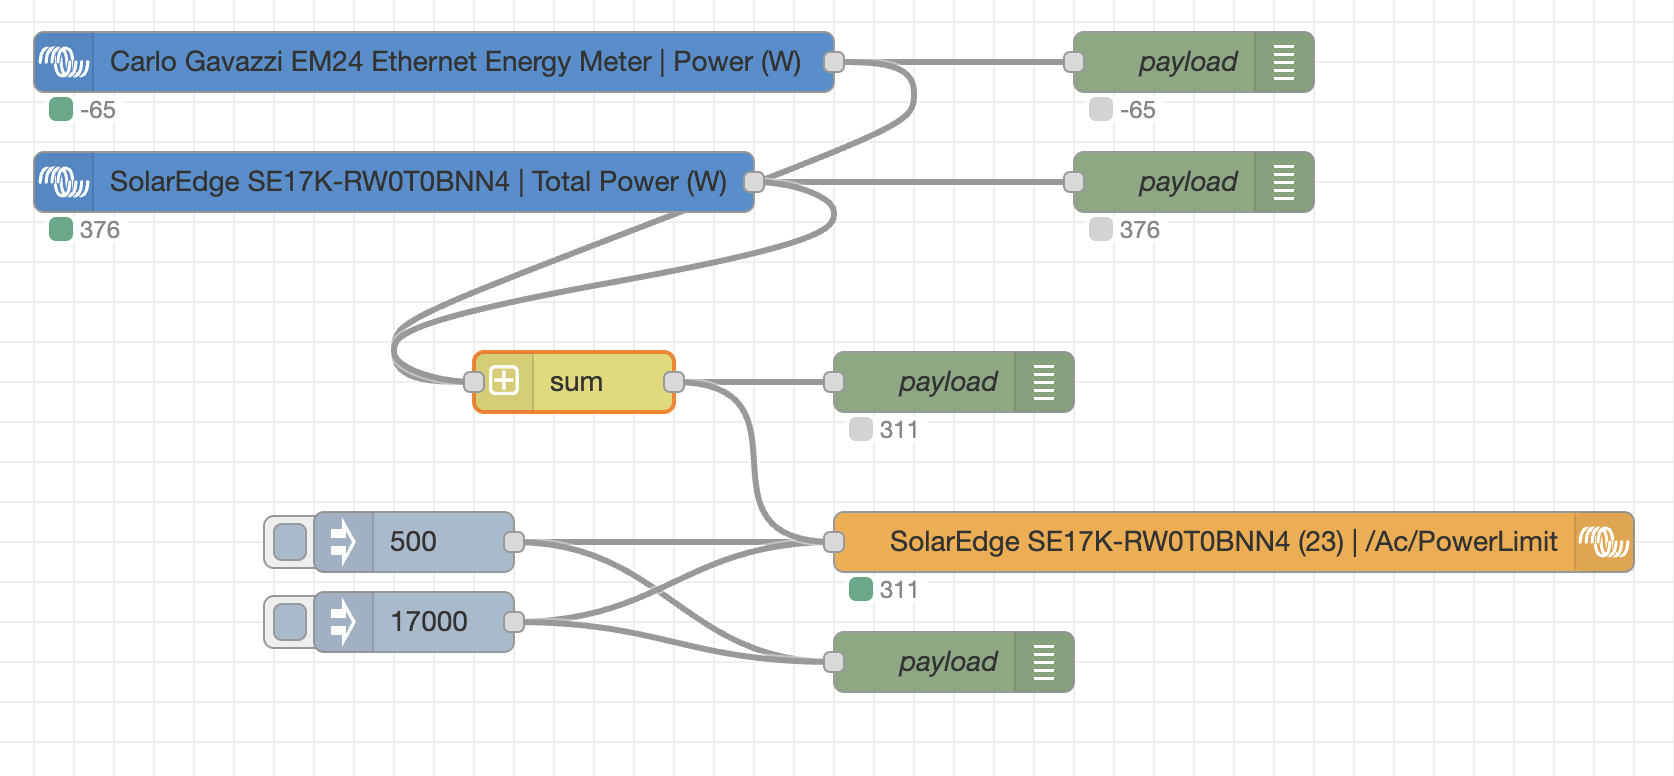This screenshot has width=1674, height=776.
Task: Click the '-65' status text under the Carlo Gavazzi node
Action: (x=98, y=110)
